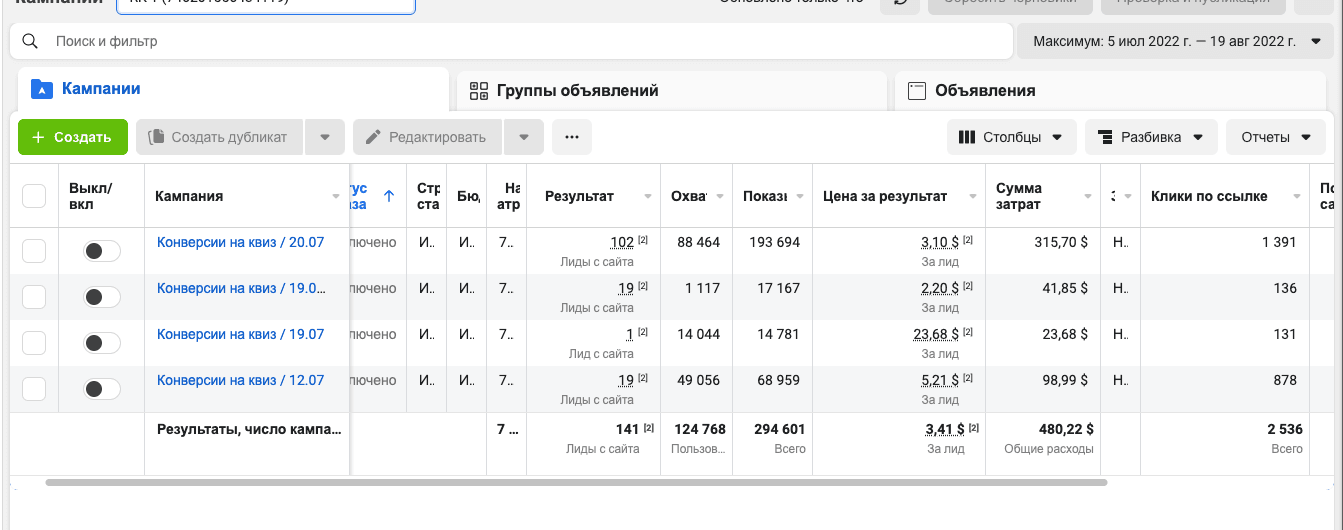Open the three-dots more actions button
Screen dimensions: 1343x530
pos(572,137)
